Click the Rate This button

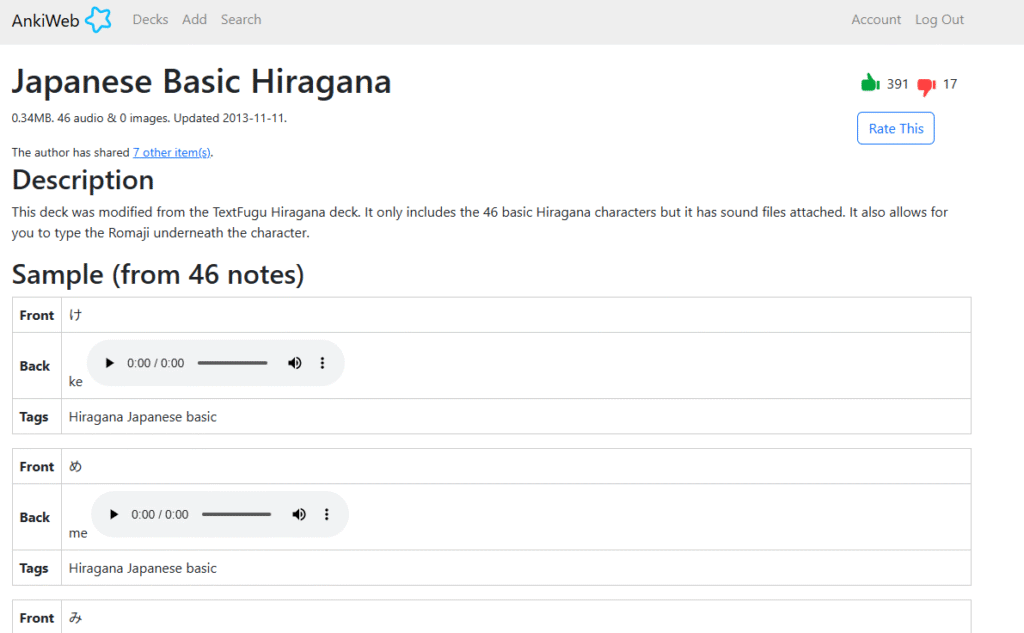[x=895, y=129]
